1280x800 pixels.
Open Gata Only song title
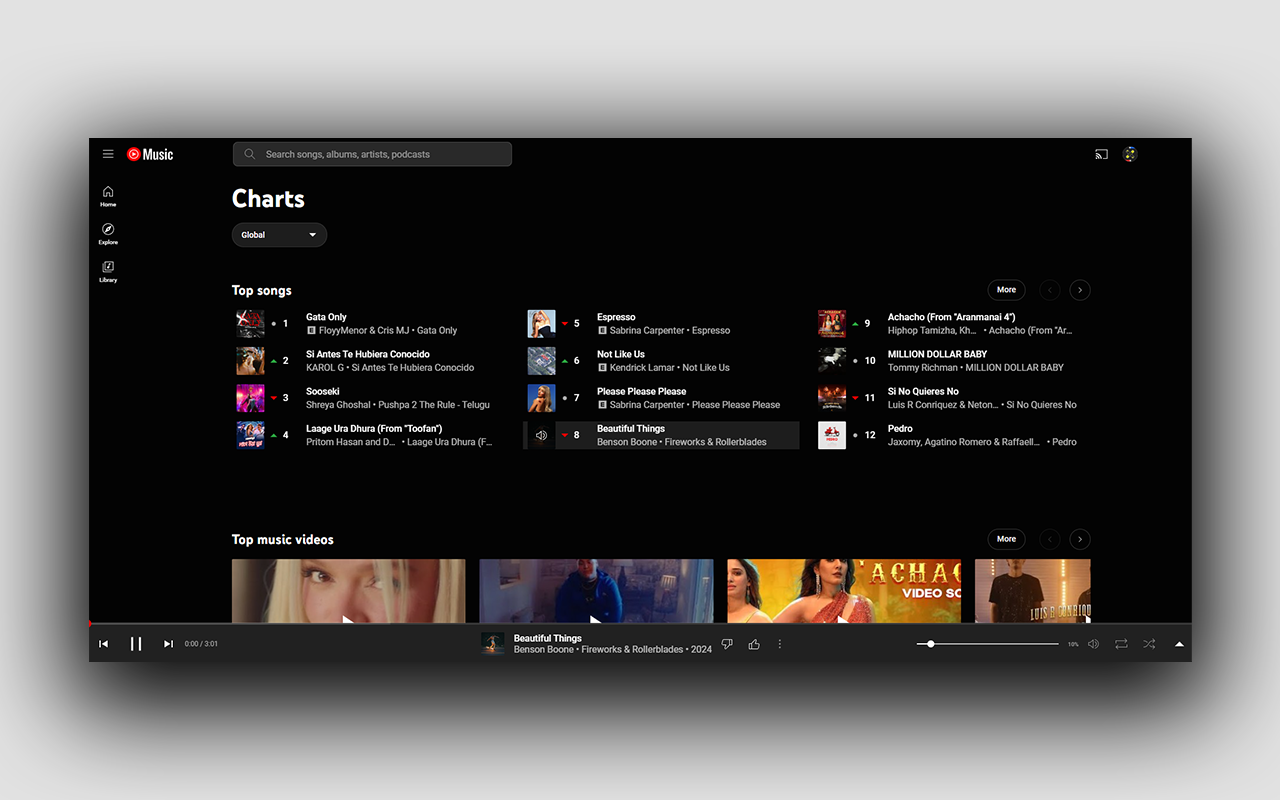tap(326, 317)
